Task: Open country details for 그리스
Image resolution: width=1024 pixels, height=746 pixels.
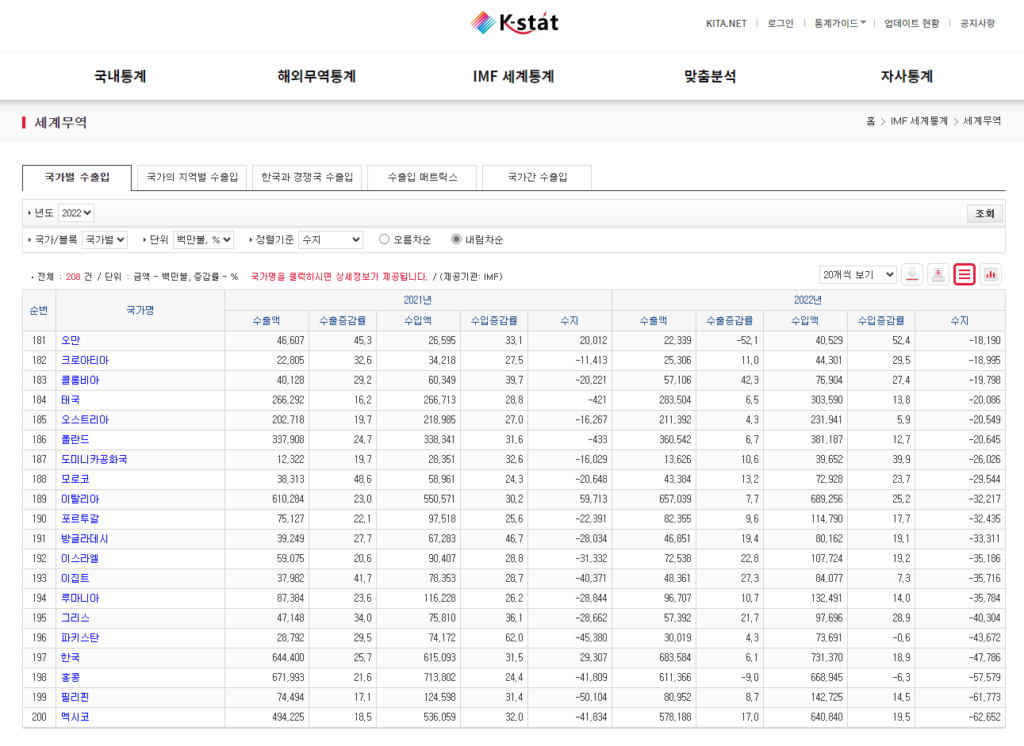Action: pyautogui.click(x=75, y=618)
